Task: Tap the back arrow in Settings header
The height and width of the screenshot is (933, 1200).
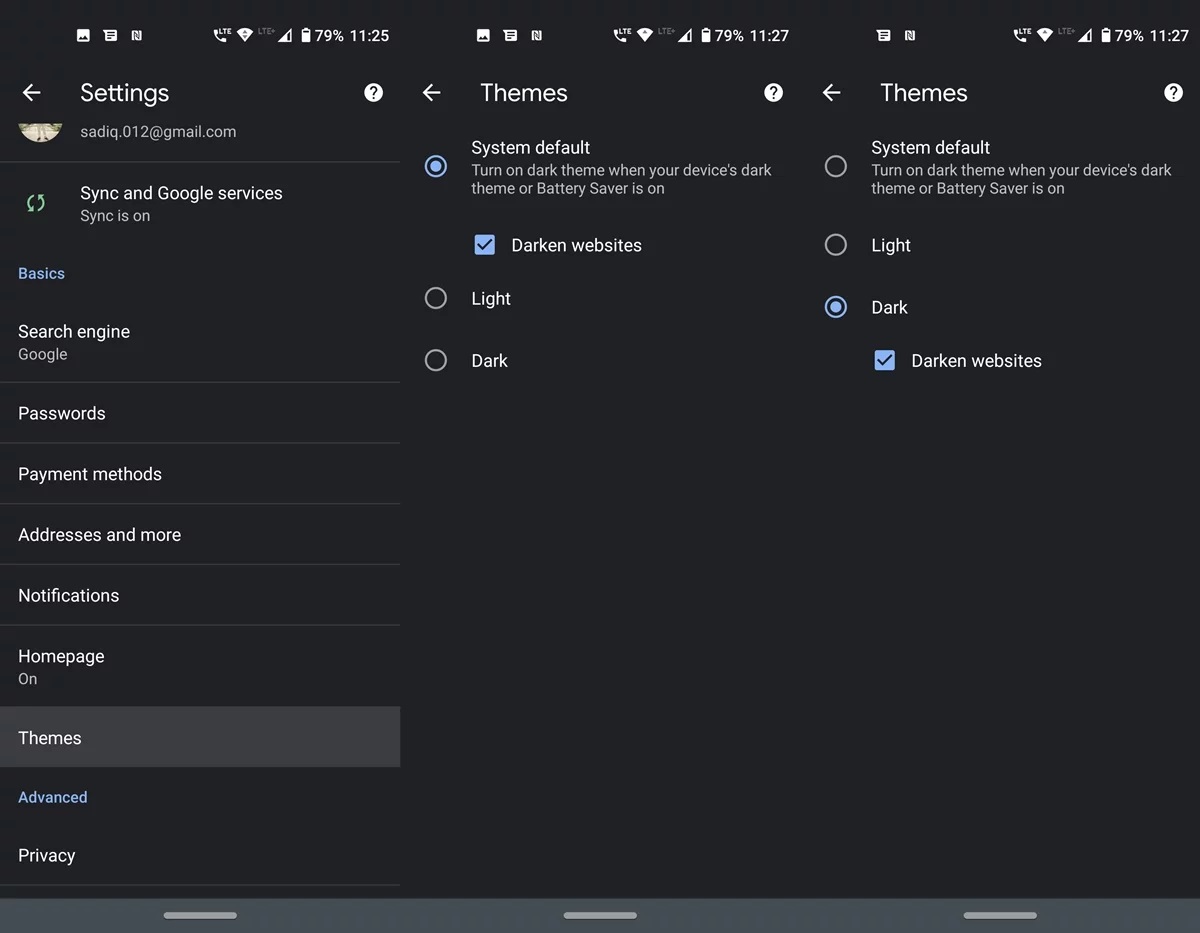Action: click(32, 93)
